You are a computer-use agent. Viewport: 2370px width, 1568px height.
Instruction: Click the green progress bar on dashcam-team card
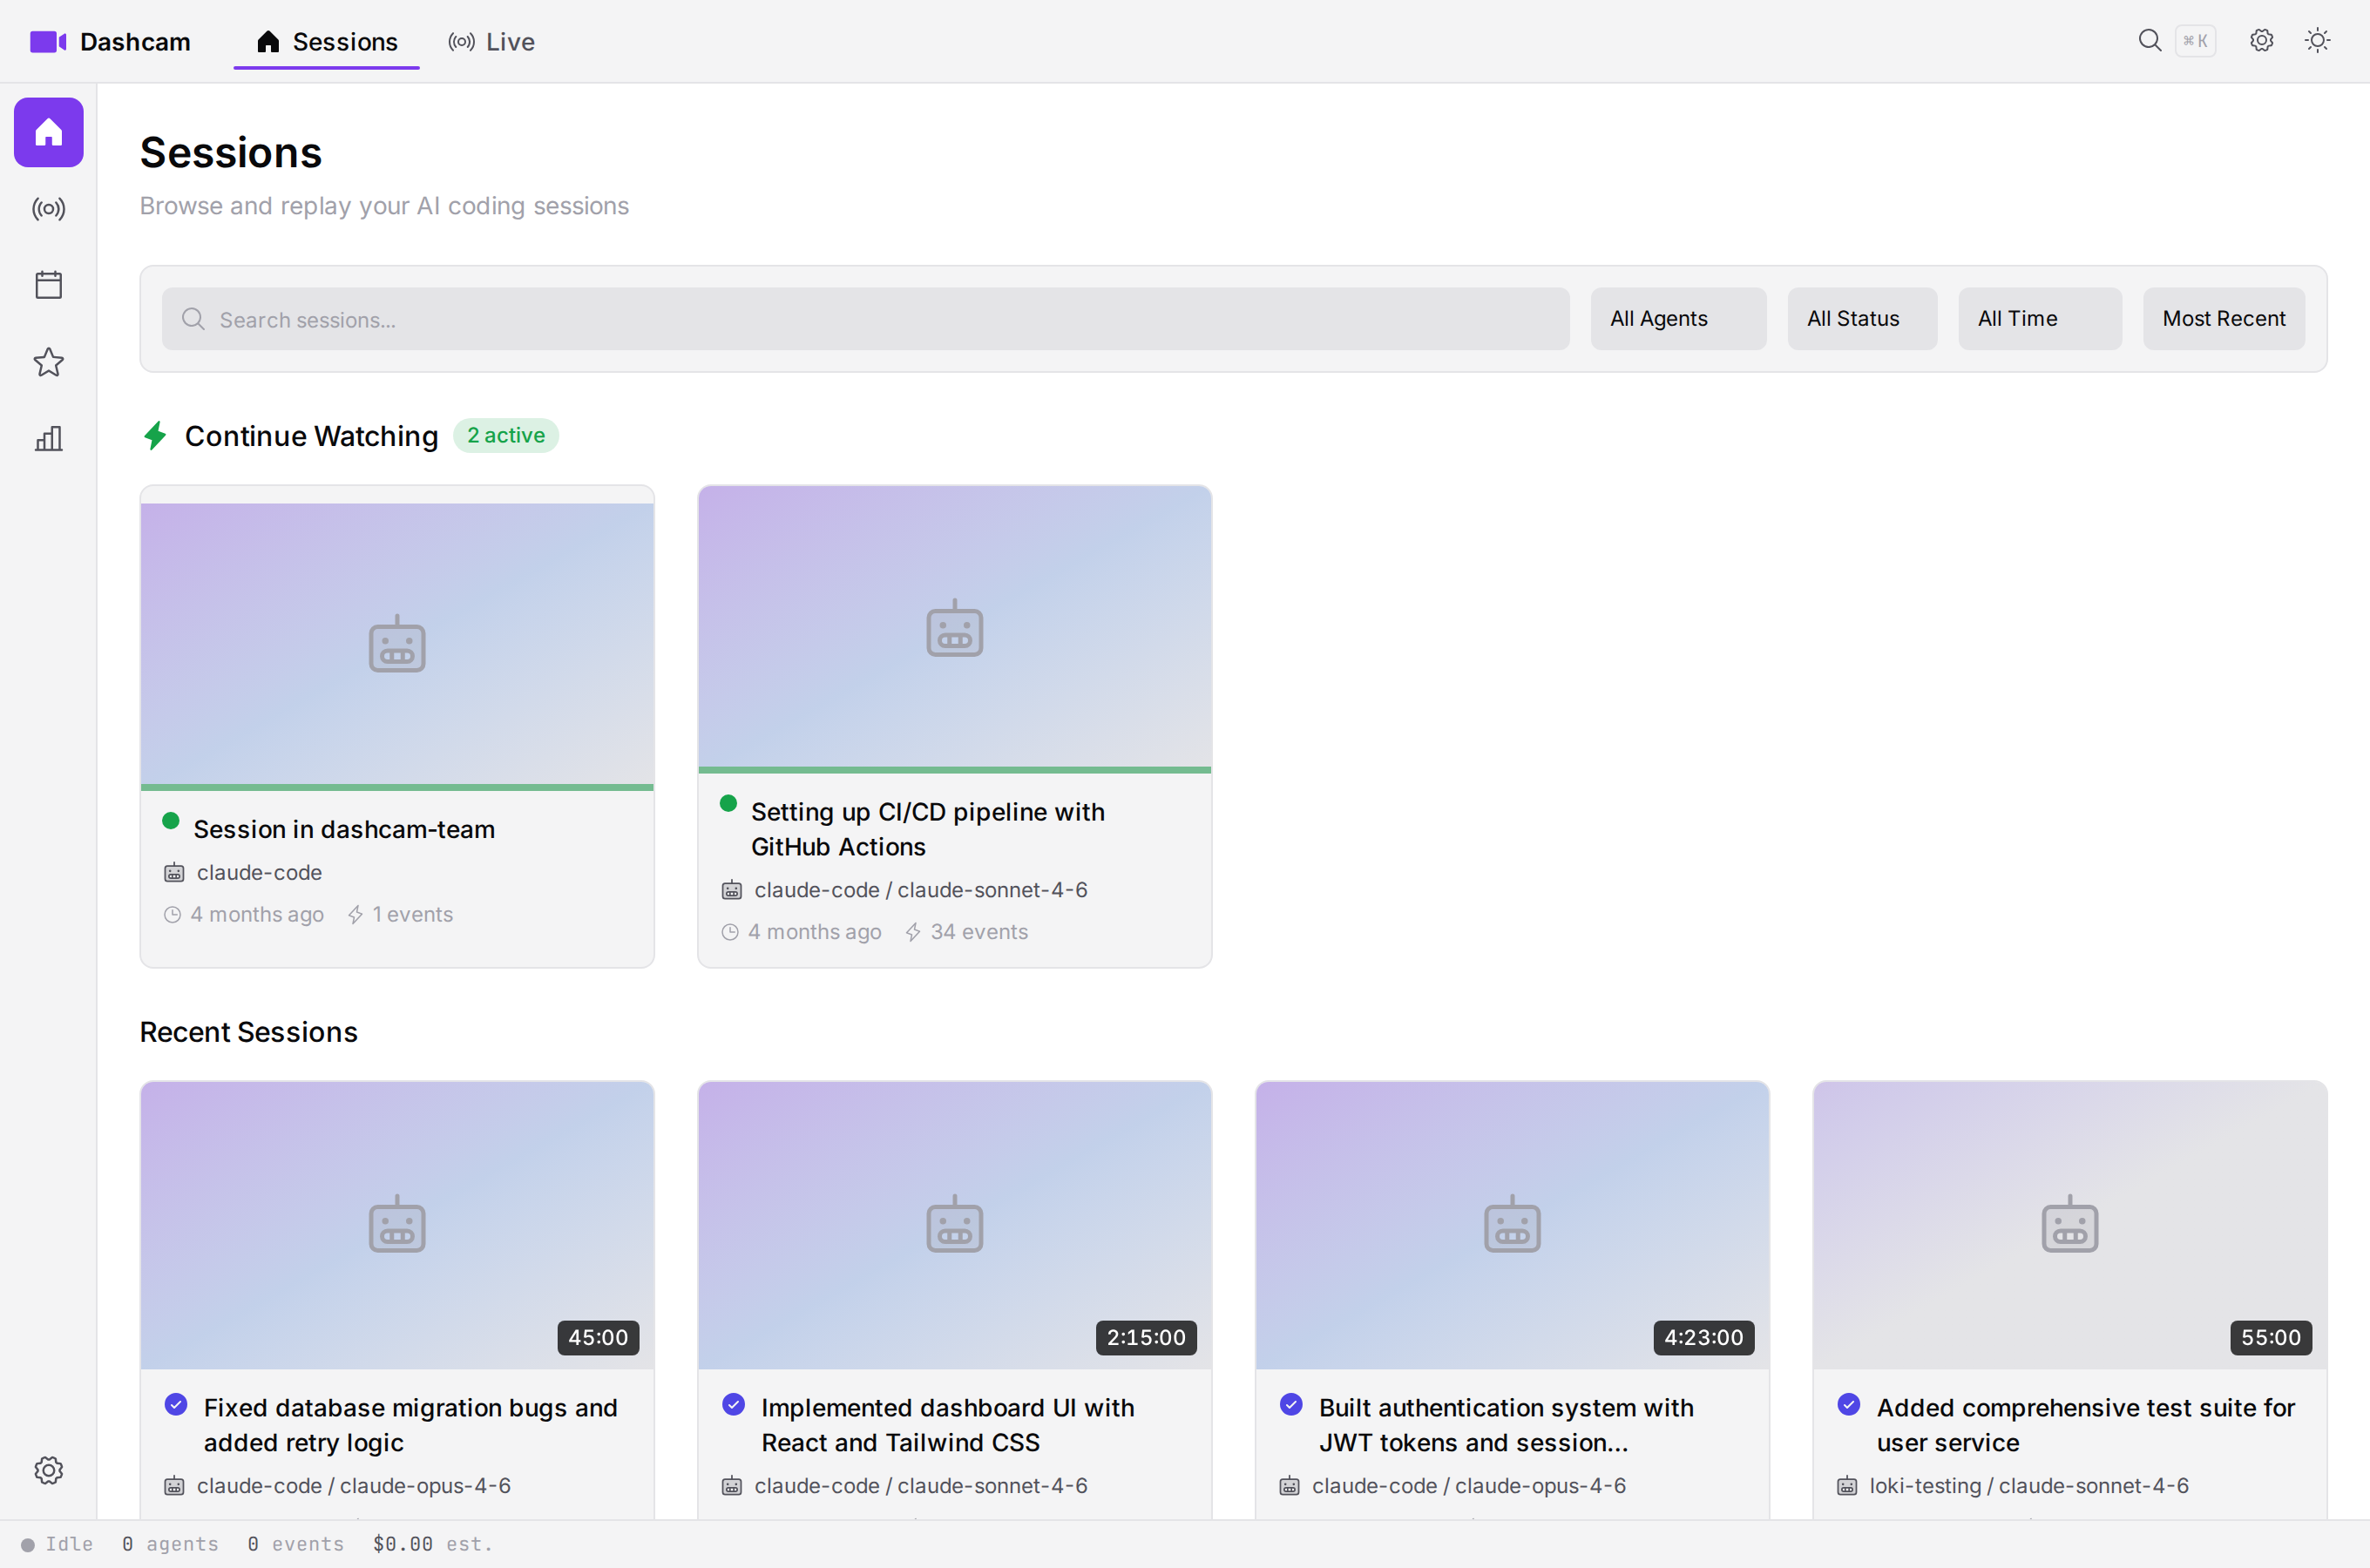(x=397, y=788)
